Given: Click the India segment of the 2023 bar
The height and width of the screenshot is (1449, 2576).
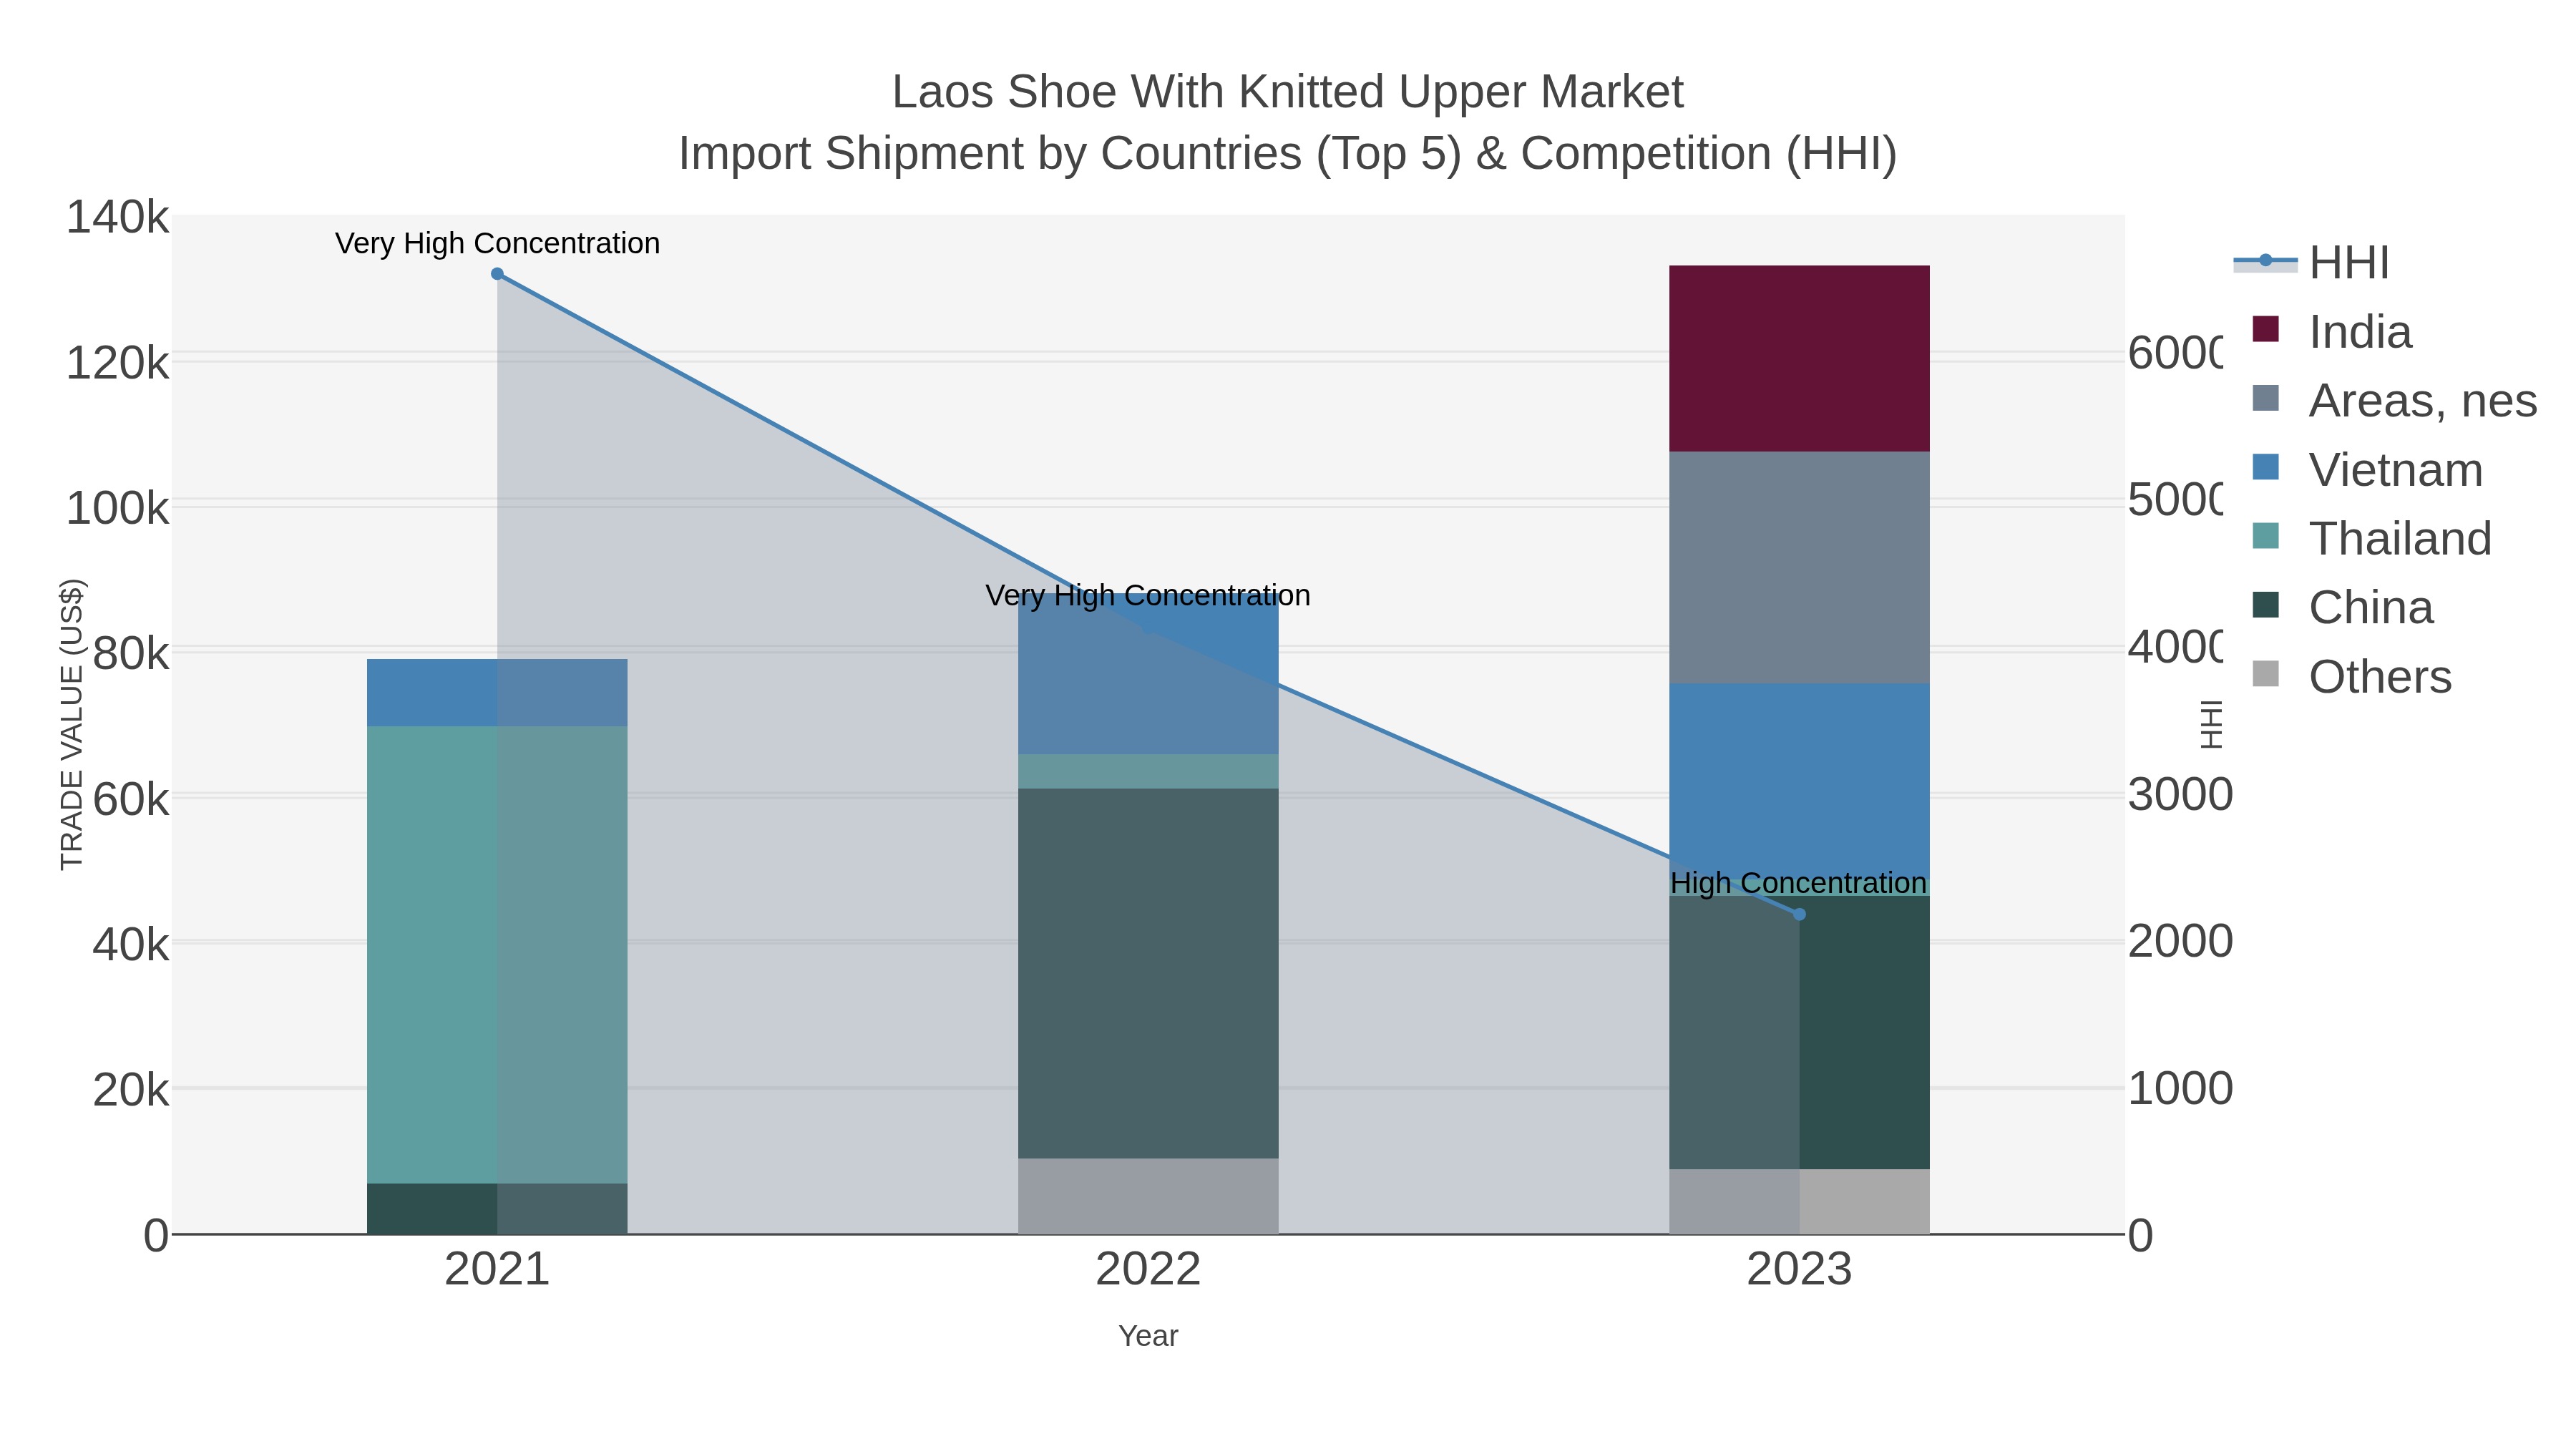Looking at the screenshot, I should click(1799, 358).
